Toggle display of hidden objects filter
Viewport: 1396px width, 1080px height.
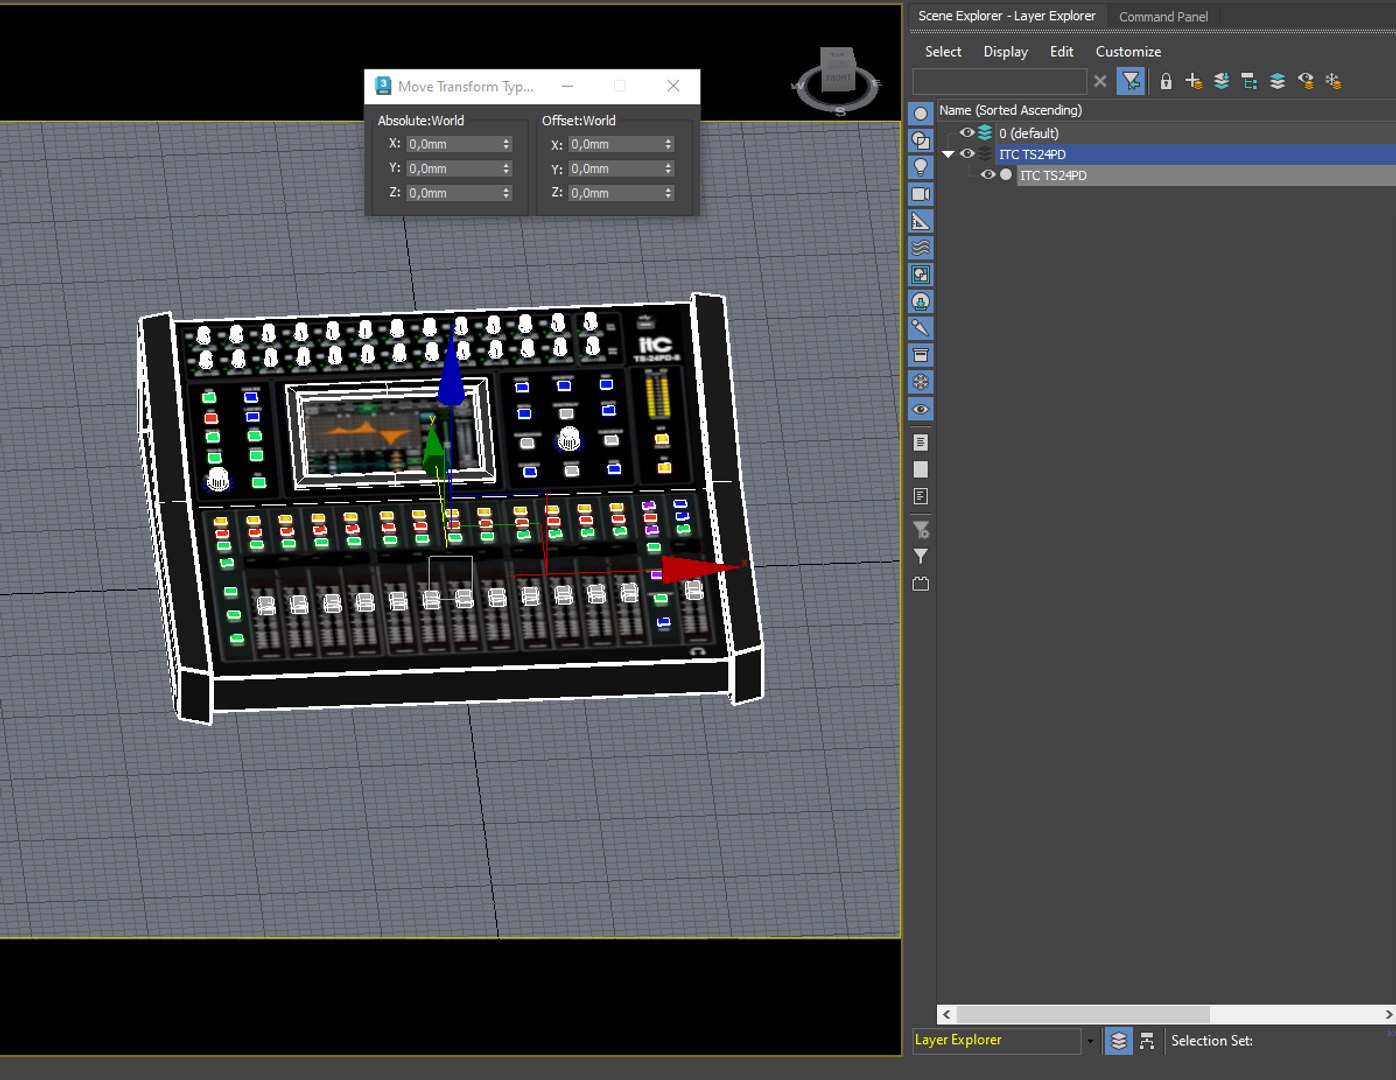click(x=921, y=409)
